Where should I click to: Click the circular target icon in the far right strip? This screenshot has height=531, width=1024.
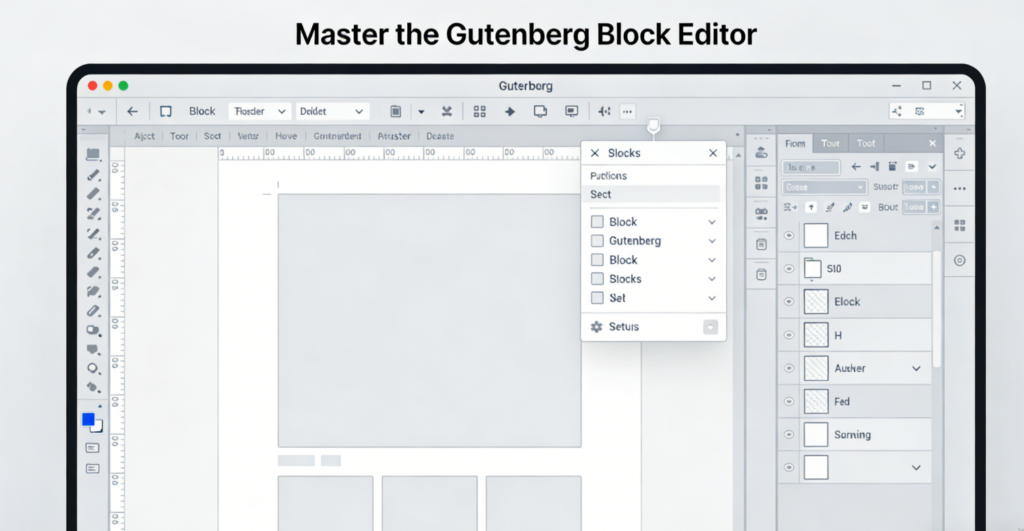(x=960, y=260)
